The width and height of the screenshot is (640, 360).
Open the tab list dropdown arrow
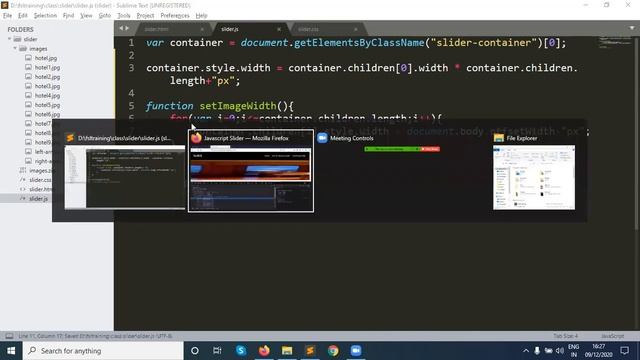point(632,28)
